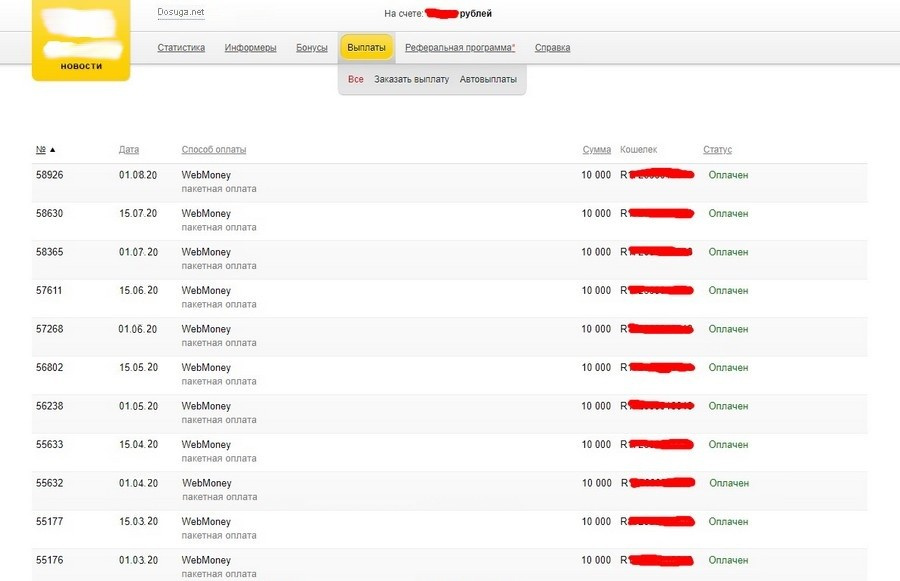Click the date 15.05.20
Viewport: 900px width, 581px height.
click(138, 367)
